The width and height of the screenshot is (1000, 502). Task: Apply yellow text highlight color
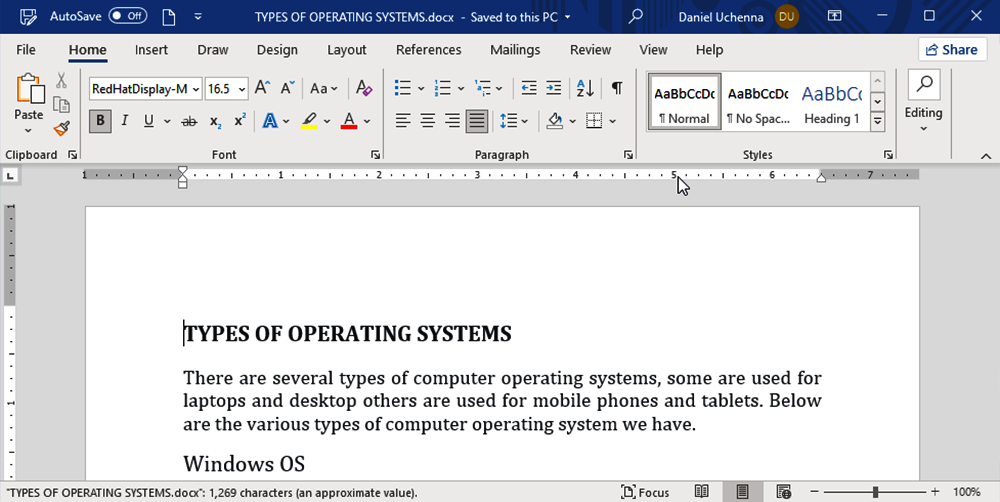click(x=309, y=121)
